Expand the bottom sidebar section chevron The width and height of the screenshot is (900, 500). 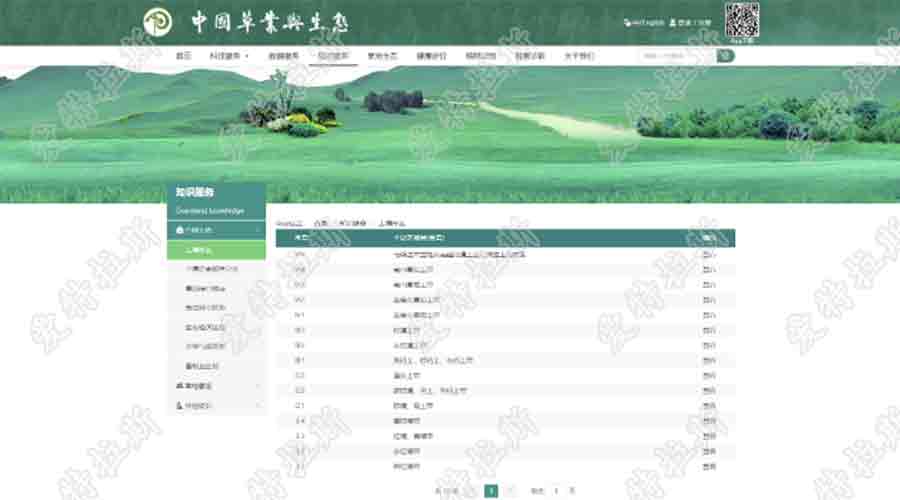click(x=258, y=406)
